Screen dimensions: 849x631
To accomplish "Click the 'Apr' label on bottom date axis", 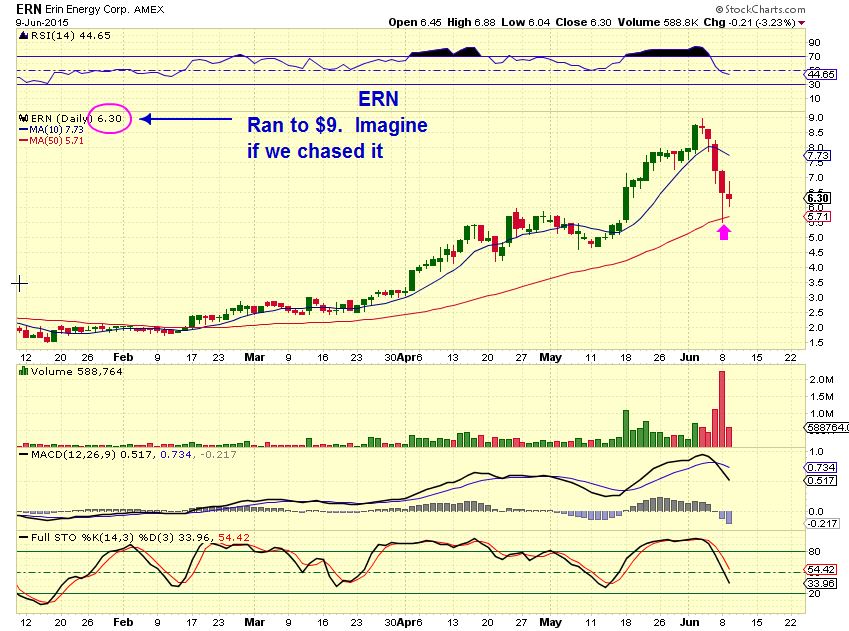I will point(406,622).
